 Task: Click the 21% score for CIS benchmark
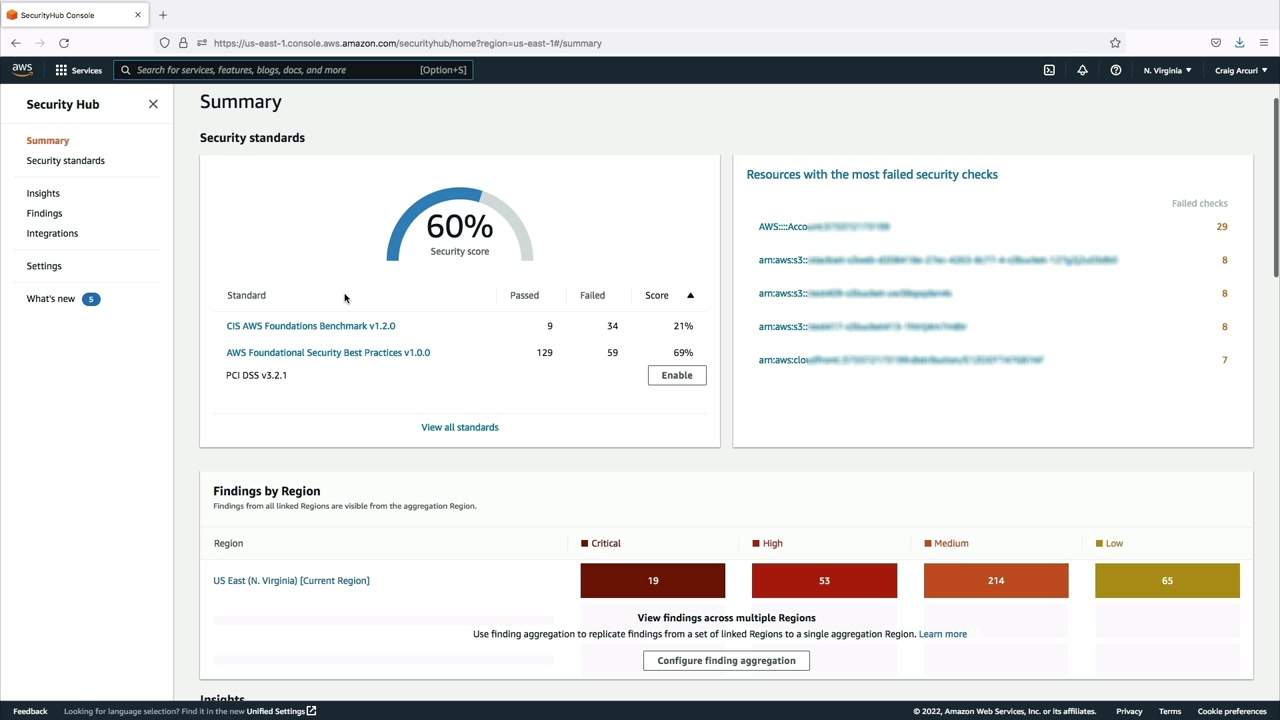[x=683, y=326]
